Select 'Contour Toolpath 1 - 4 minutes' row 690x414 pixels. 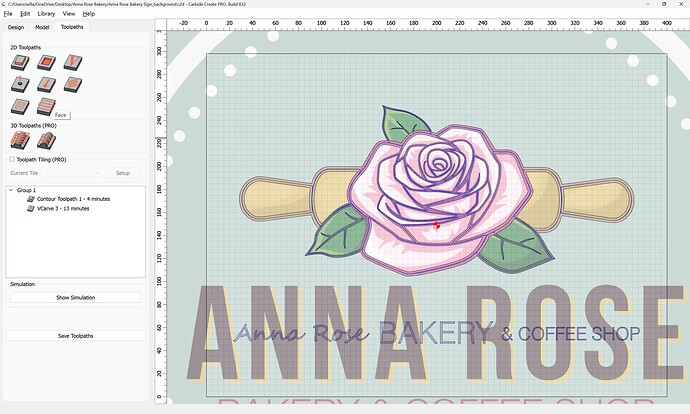click(73, 199)
